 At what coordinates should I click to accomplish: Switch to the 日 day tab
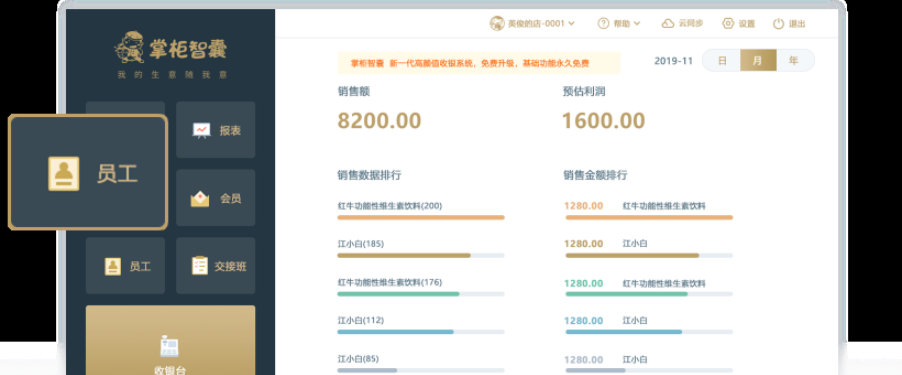pyautogui.click(x=721, y=60)
